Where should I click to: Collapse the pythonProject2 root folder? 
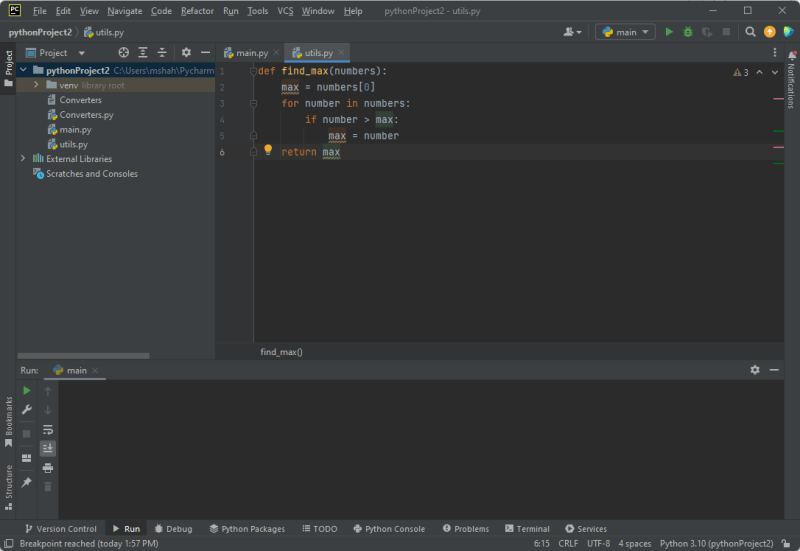point(23,70)
